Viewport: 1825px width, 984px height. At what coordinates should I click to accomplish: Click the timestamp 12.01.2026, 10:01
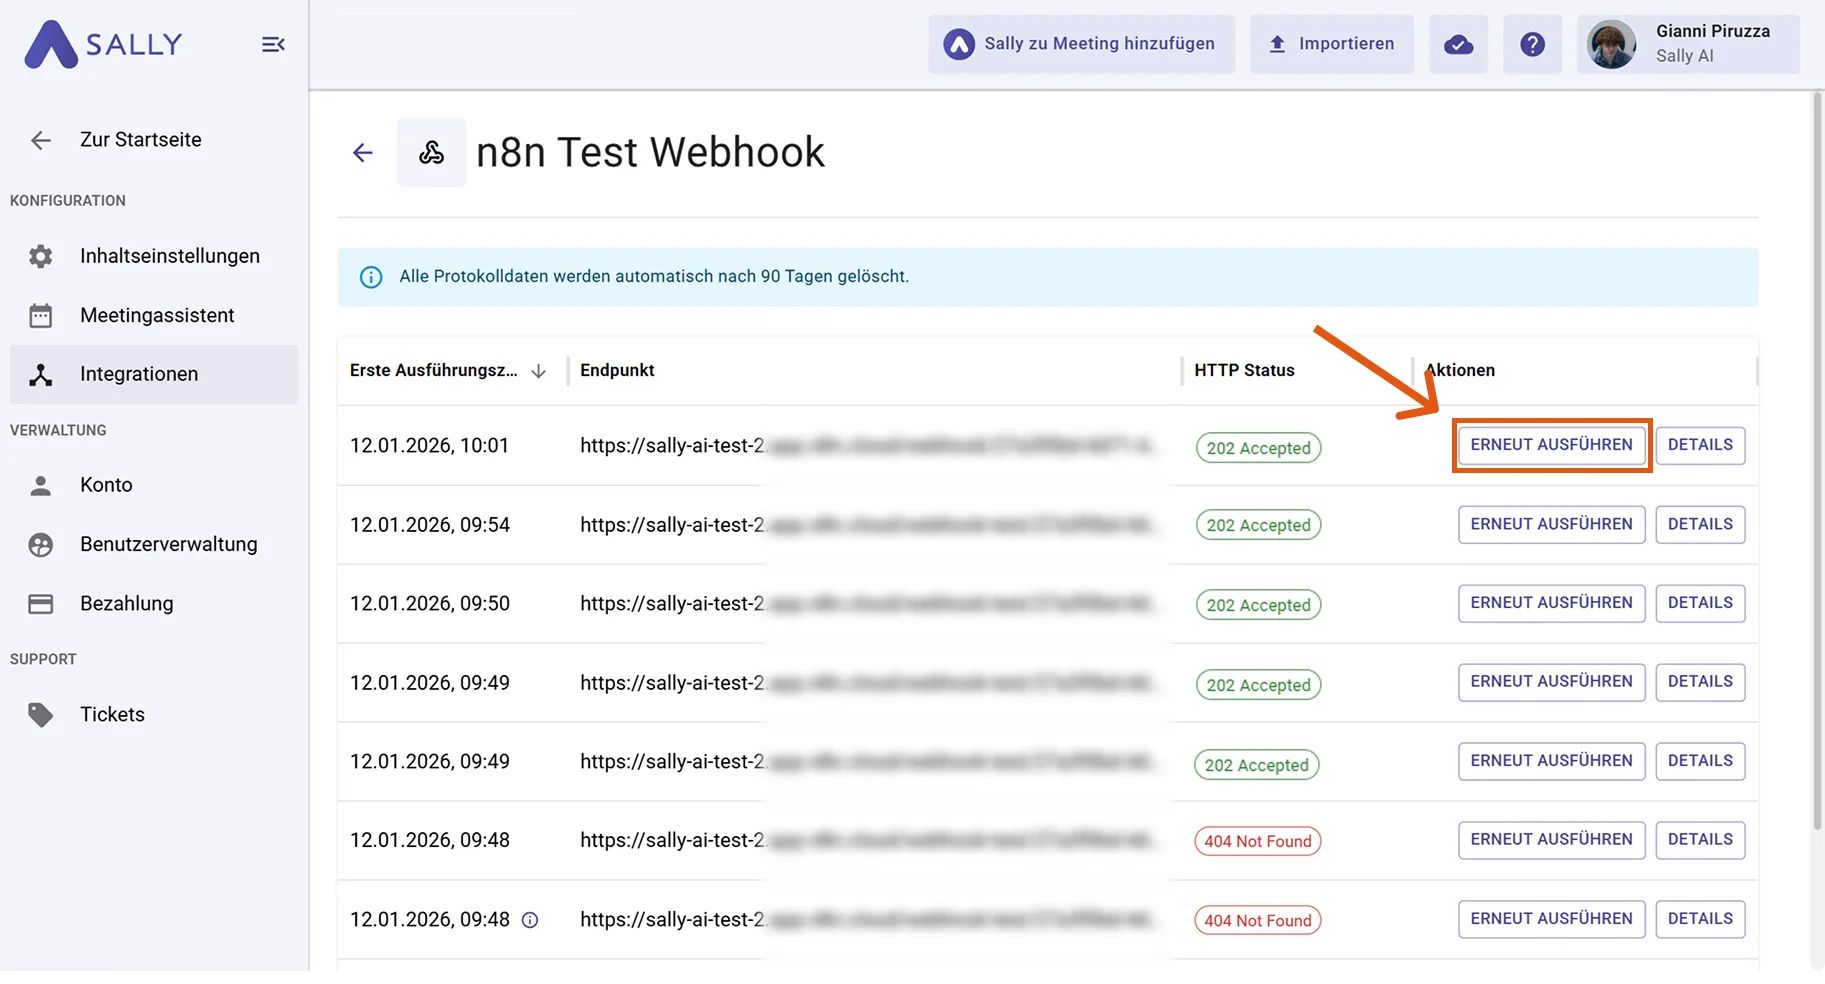click(x=429, y=446)
